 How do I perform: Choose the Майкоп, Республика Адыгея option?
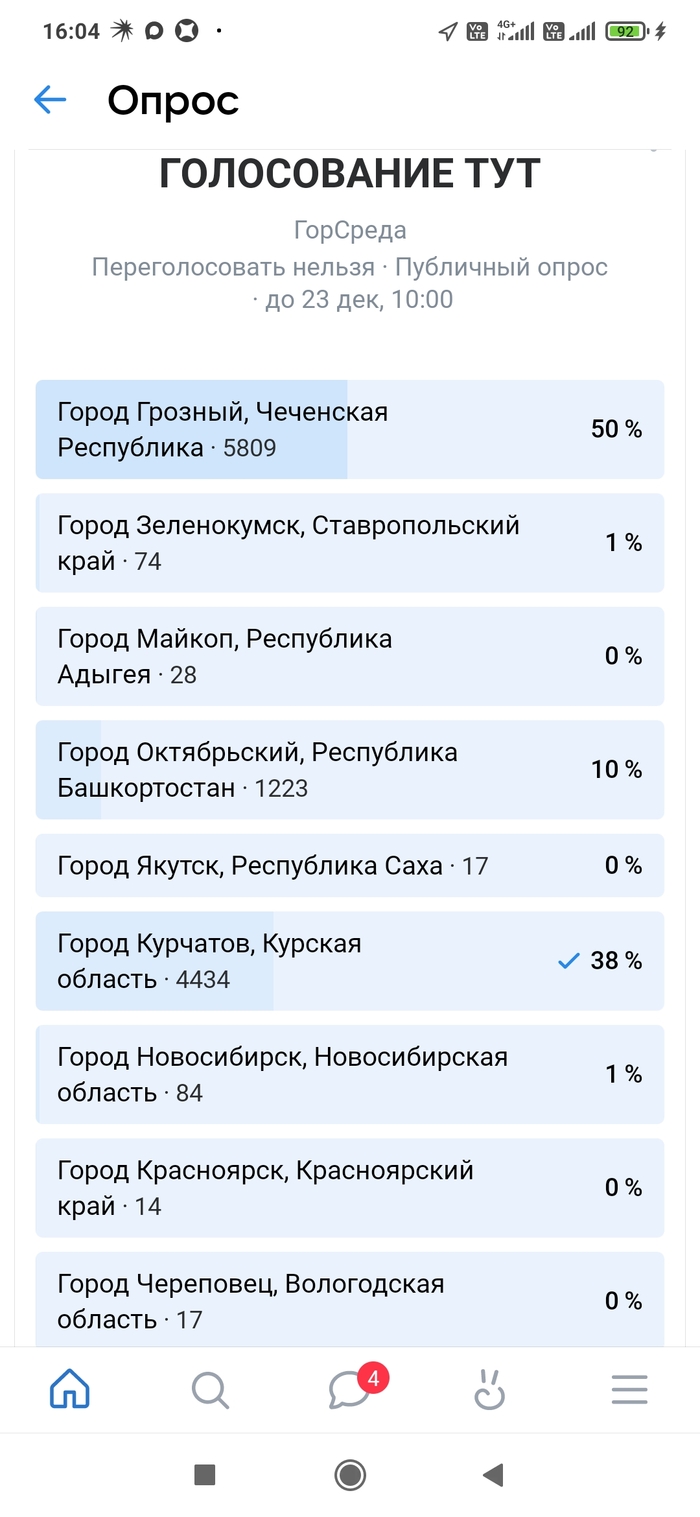click(350, 656)
